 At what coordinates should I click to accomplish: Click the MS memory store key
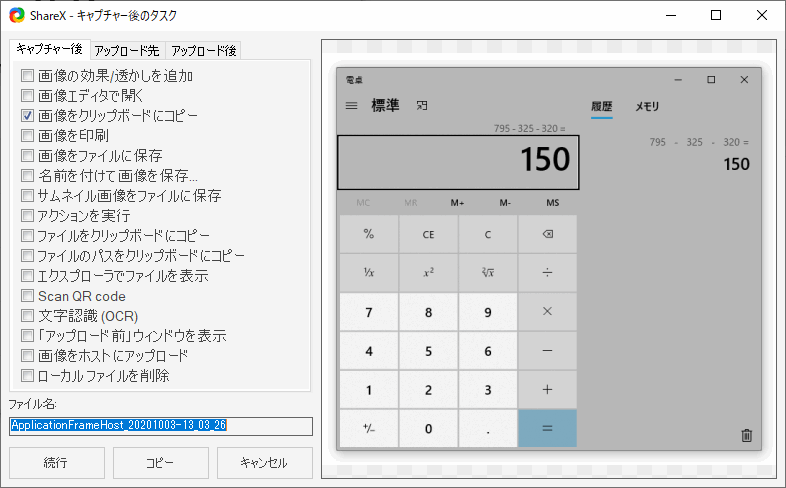(x=552, y=203)
